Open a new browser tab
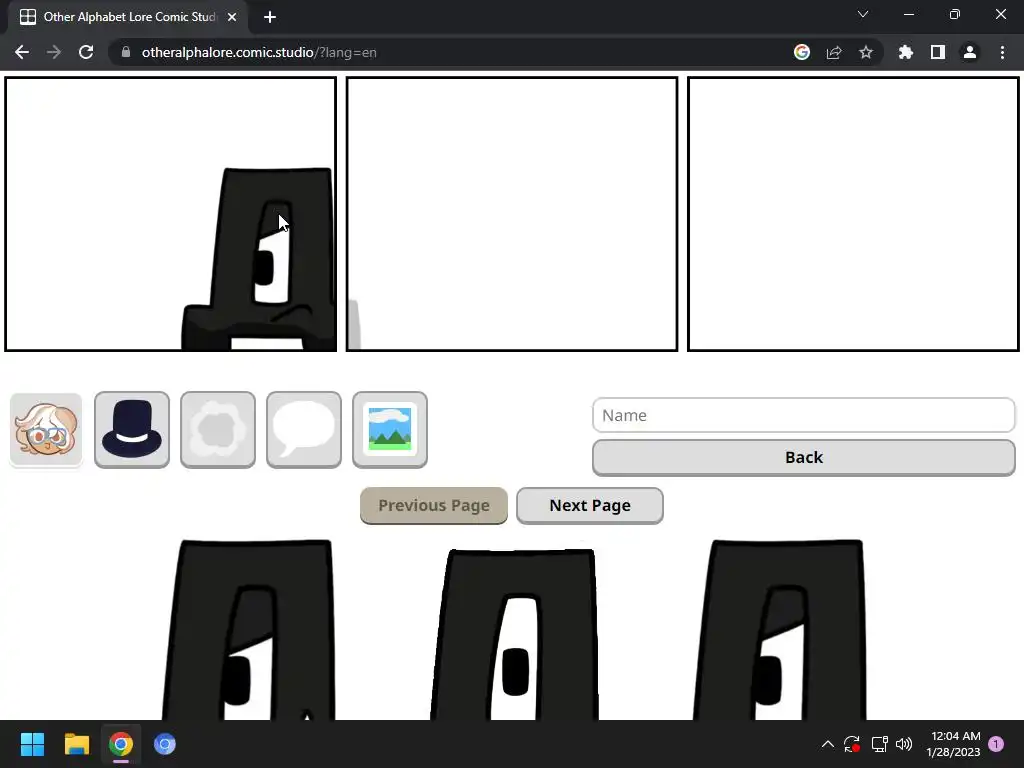The width and height of the screenshot is (1024, 768). [x=270, y=17]
